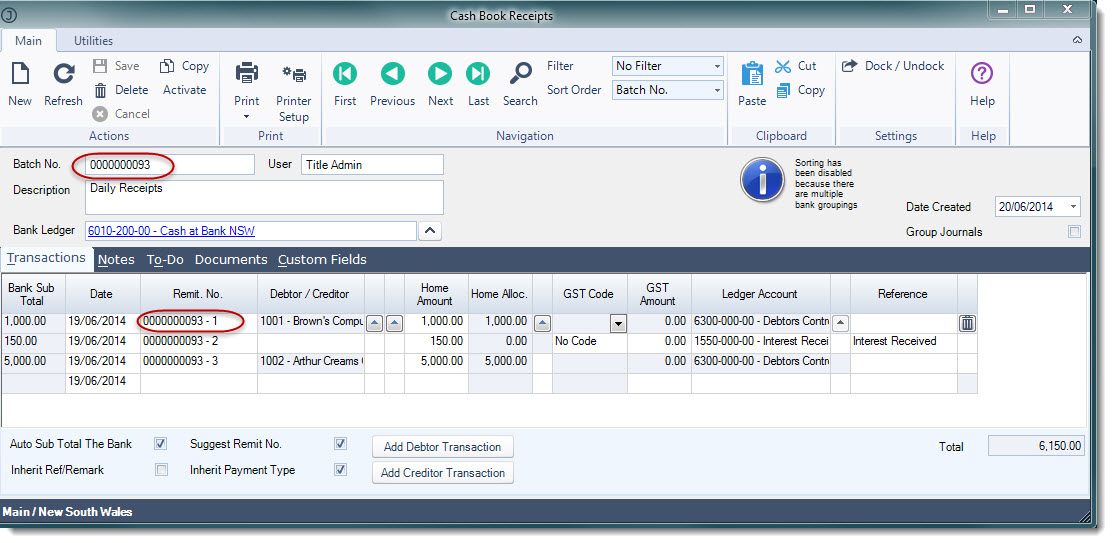Jump to the Last record

pos(478,84)
